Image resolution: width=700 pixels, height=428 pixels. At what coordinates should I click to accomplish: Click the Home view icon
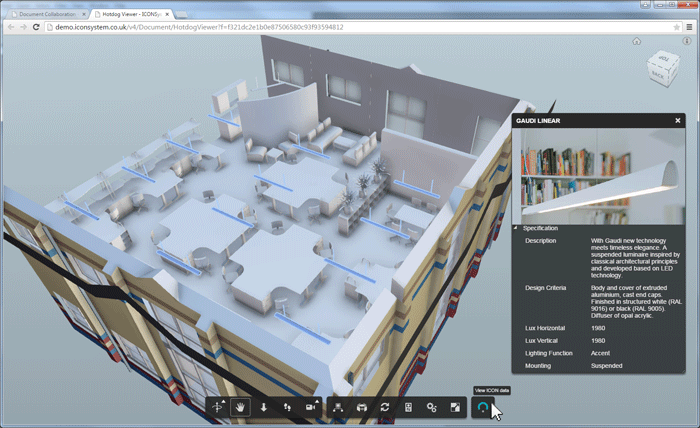point(636,42)
